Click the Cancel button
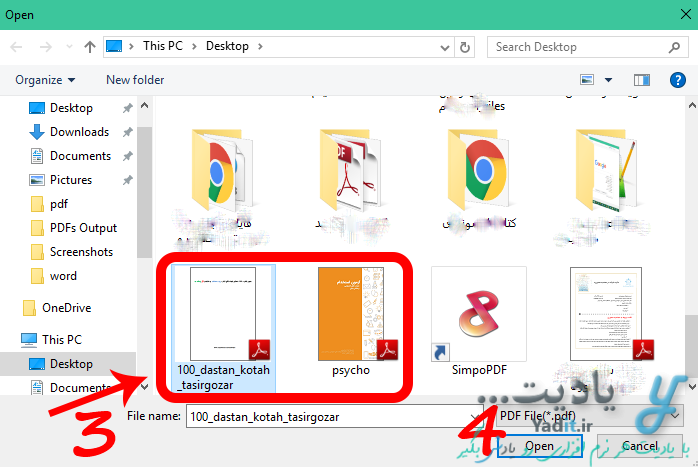This screenshot has height=467, width=698. click(x=640, y=446)
